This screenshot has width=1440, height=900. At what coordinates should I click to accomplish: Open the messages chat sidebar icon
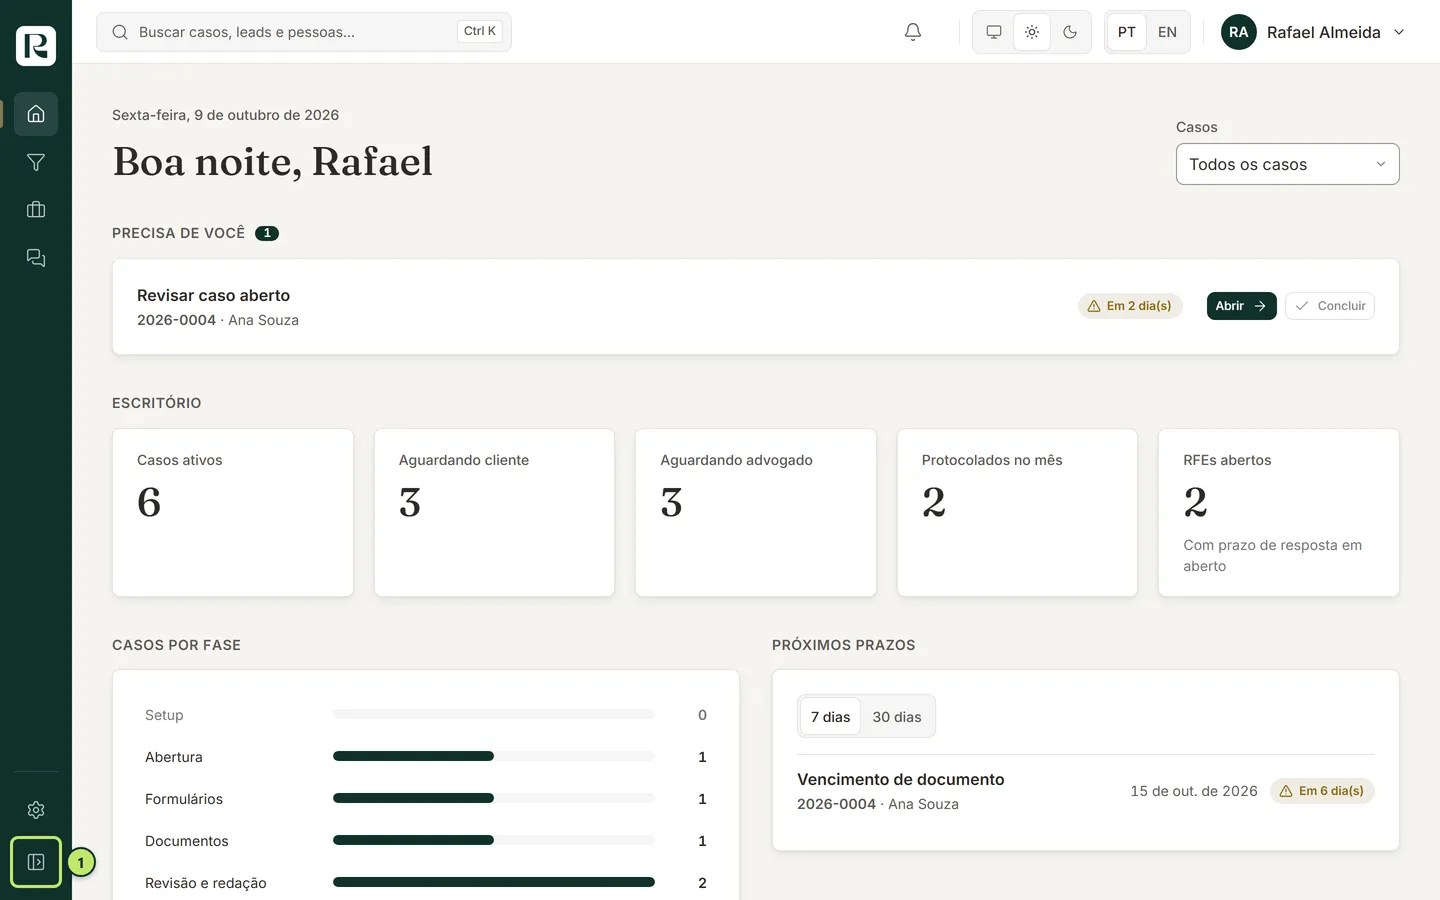(x=36, y=258)
